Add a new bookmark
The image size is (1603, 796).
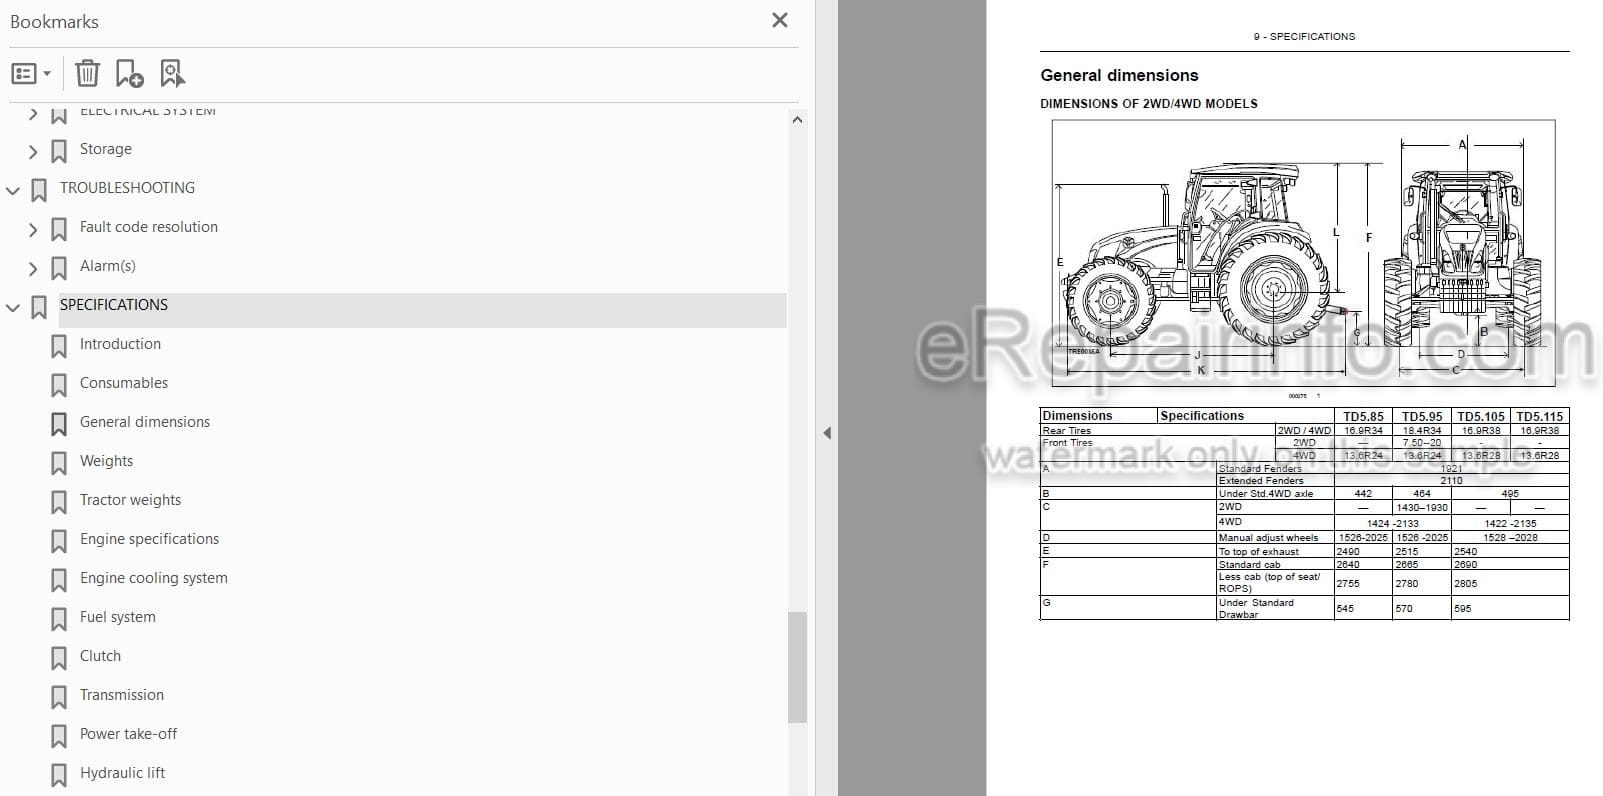click(x=130, y=73)
